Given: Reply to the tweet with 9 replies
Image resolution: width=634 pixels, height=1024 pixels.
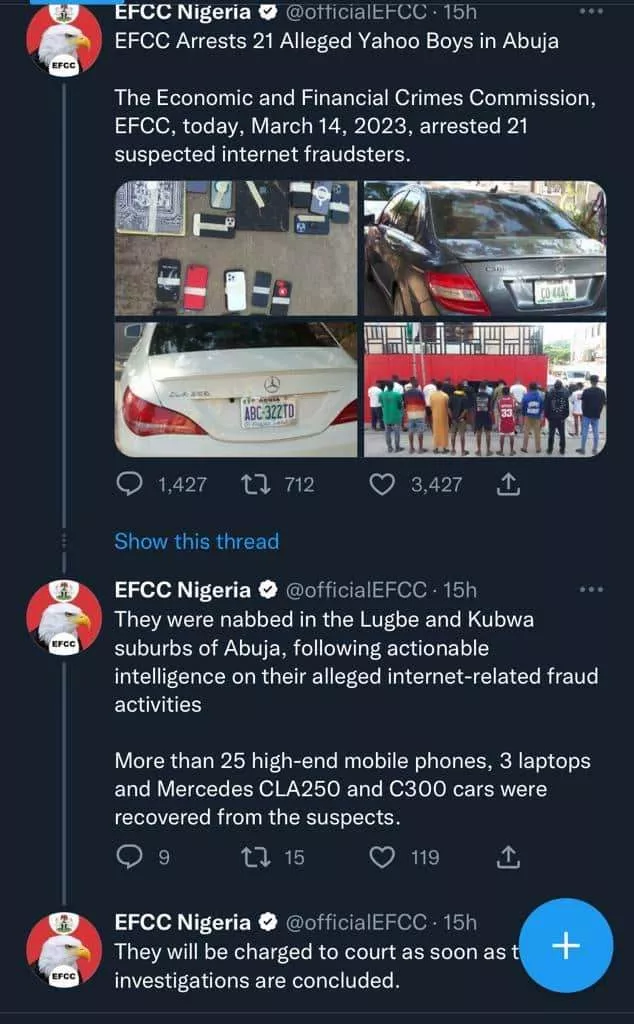Looking at the screenshot, I should pos(131,856).
